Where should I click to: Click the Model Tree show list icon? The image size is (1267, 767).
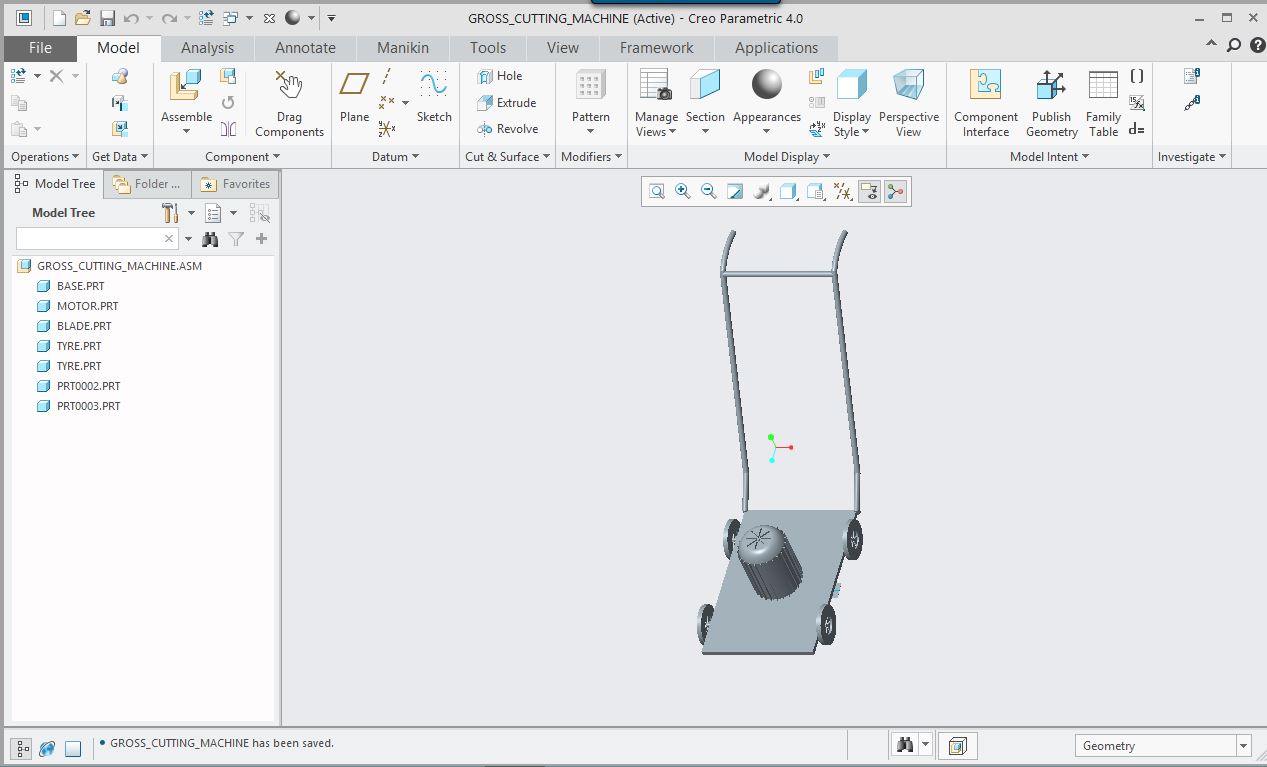[212, 213]
